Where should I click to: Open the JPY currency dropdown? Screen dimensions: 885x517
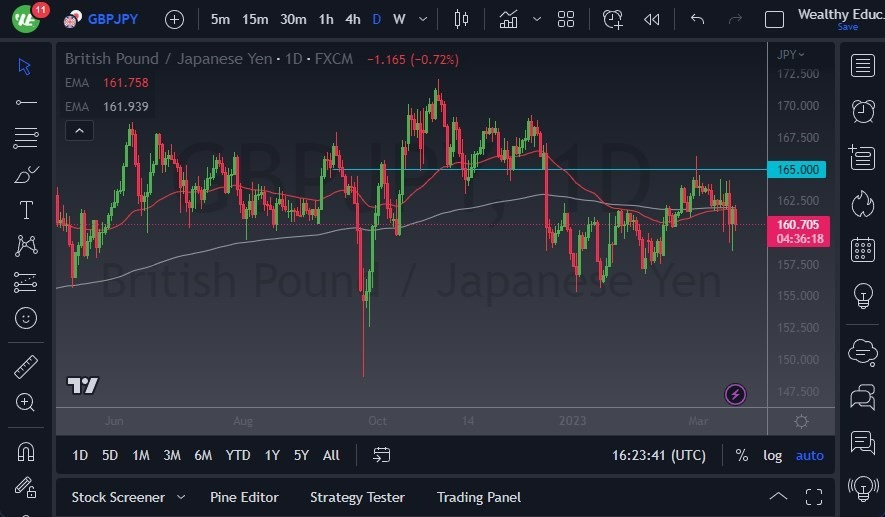[790, 55]
